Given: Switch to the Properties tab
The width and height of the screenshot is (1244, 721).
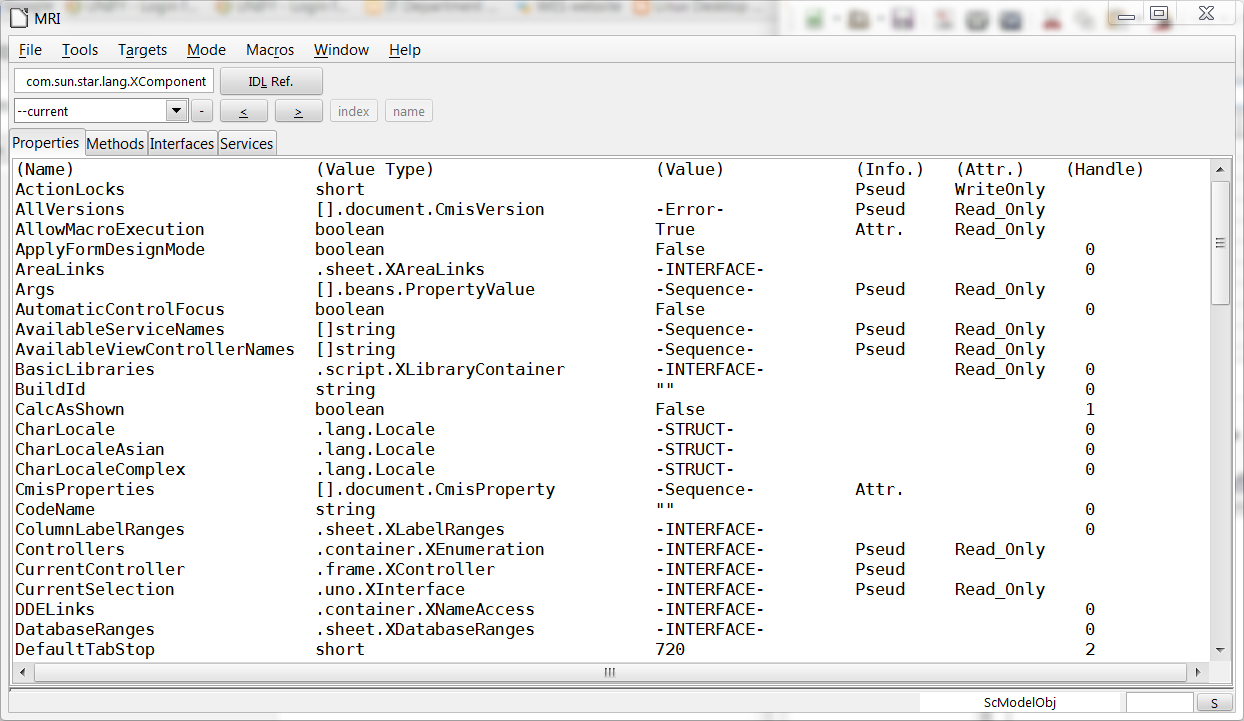Looking at the screenshot, I should coord(46,143).
